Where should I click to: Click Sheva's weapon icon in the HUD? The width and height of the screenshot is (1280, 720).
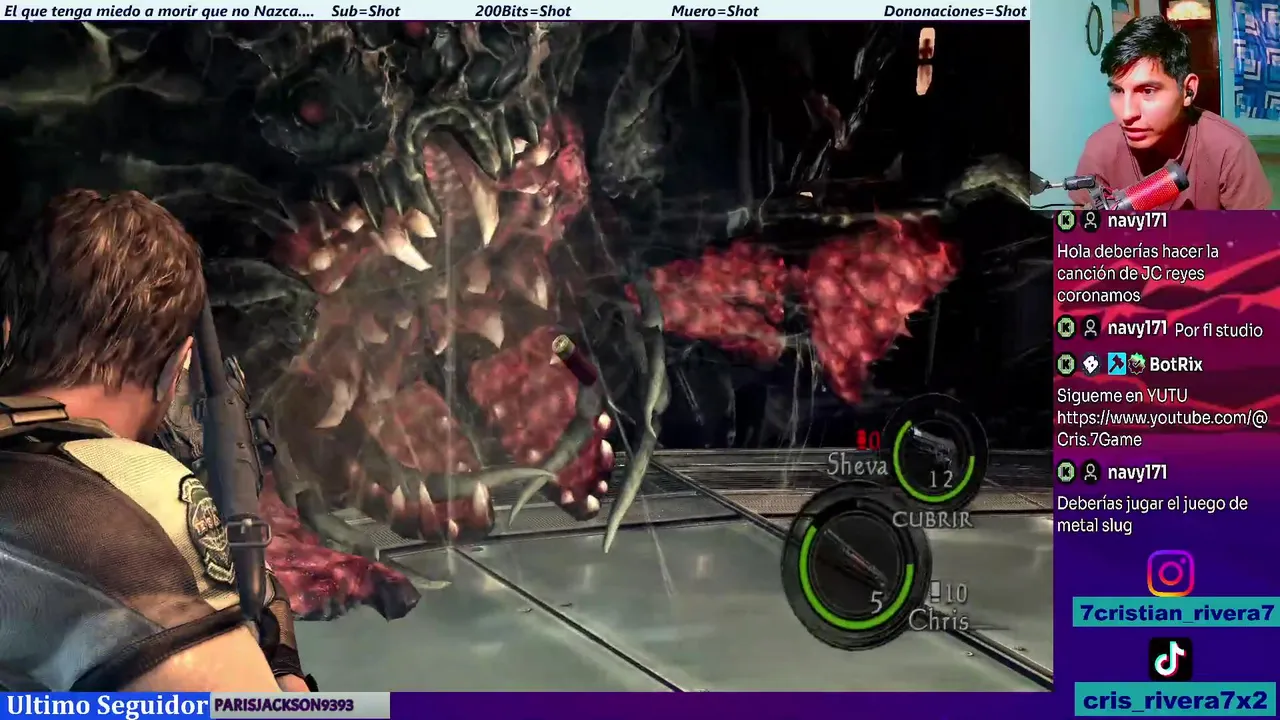point(935,446)
